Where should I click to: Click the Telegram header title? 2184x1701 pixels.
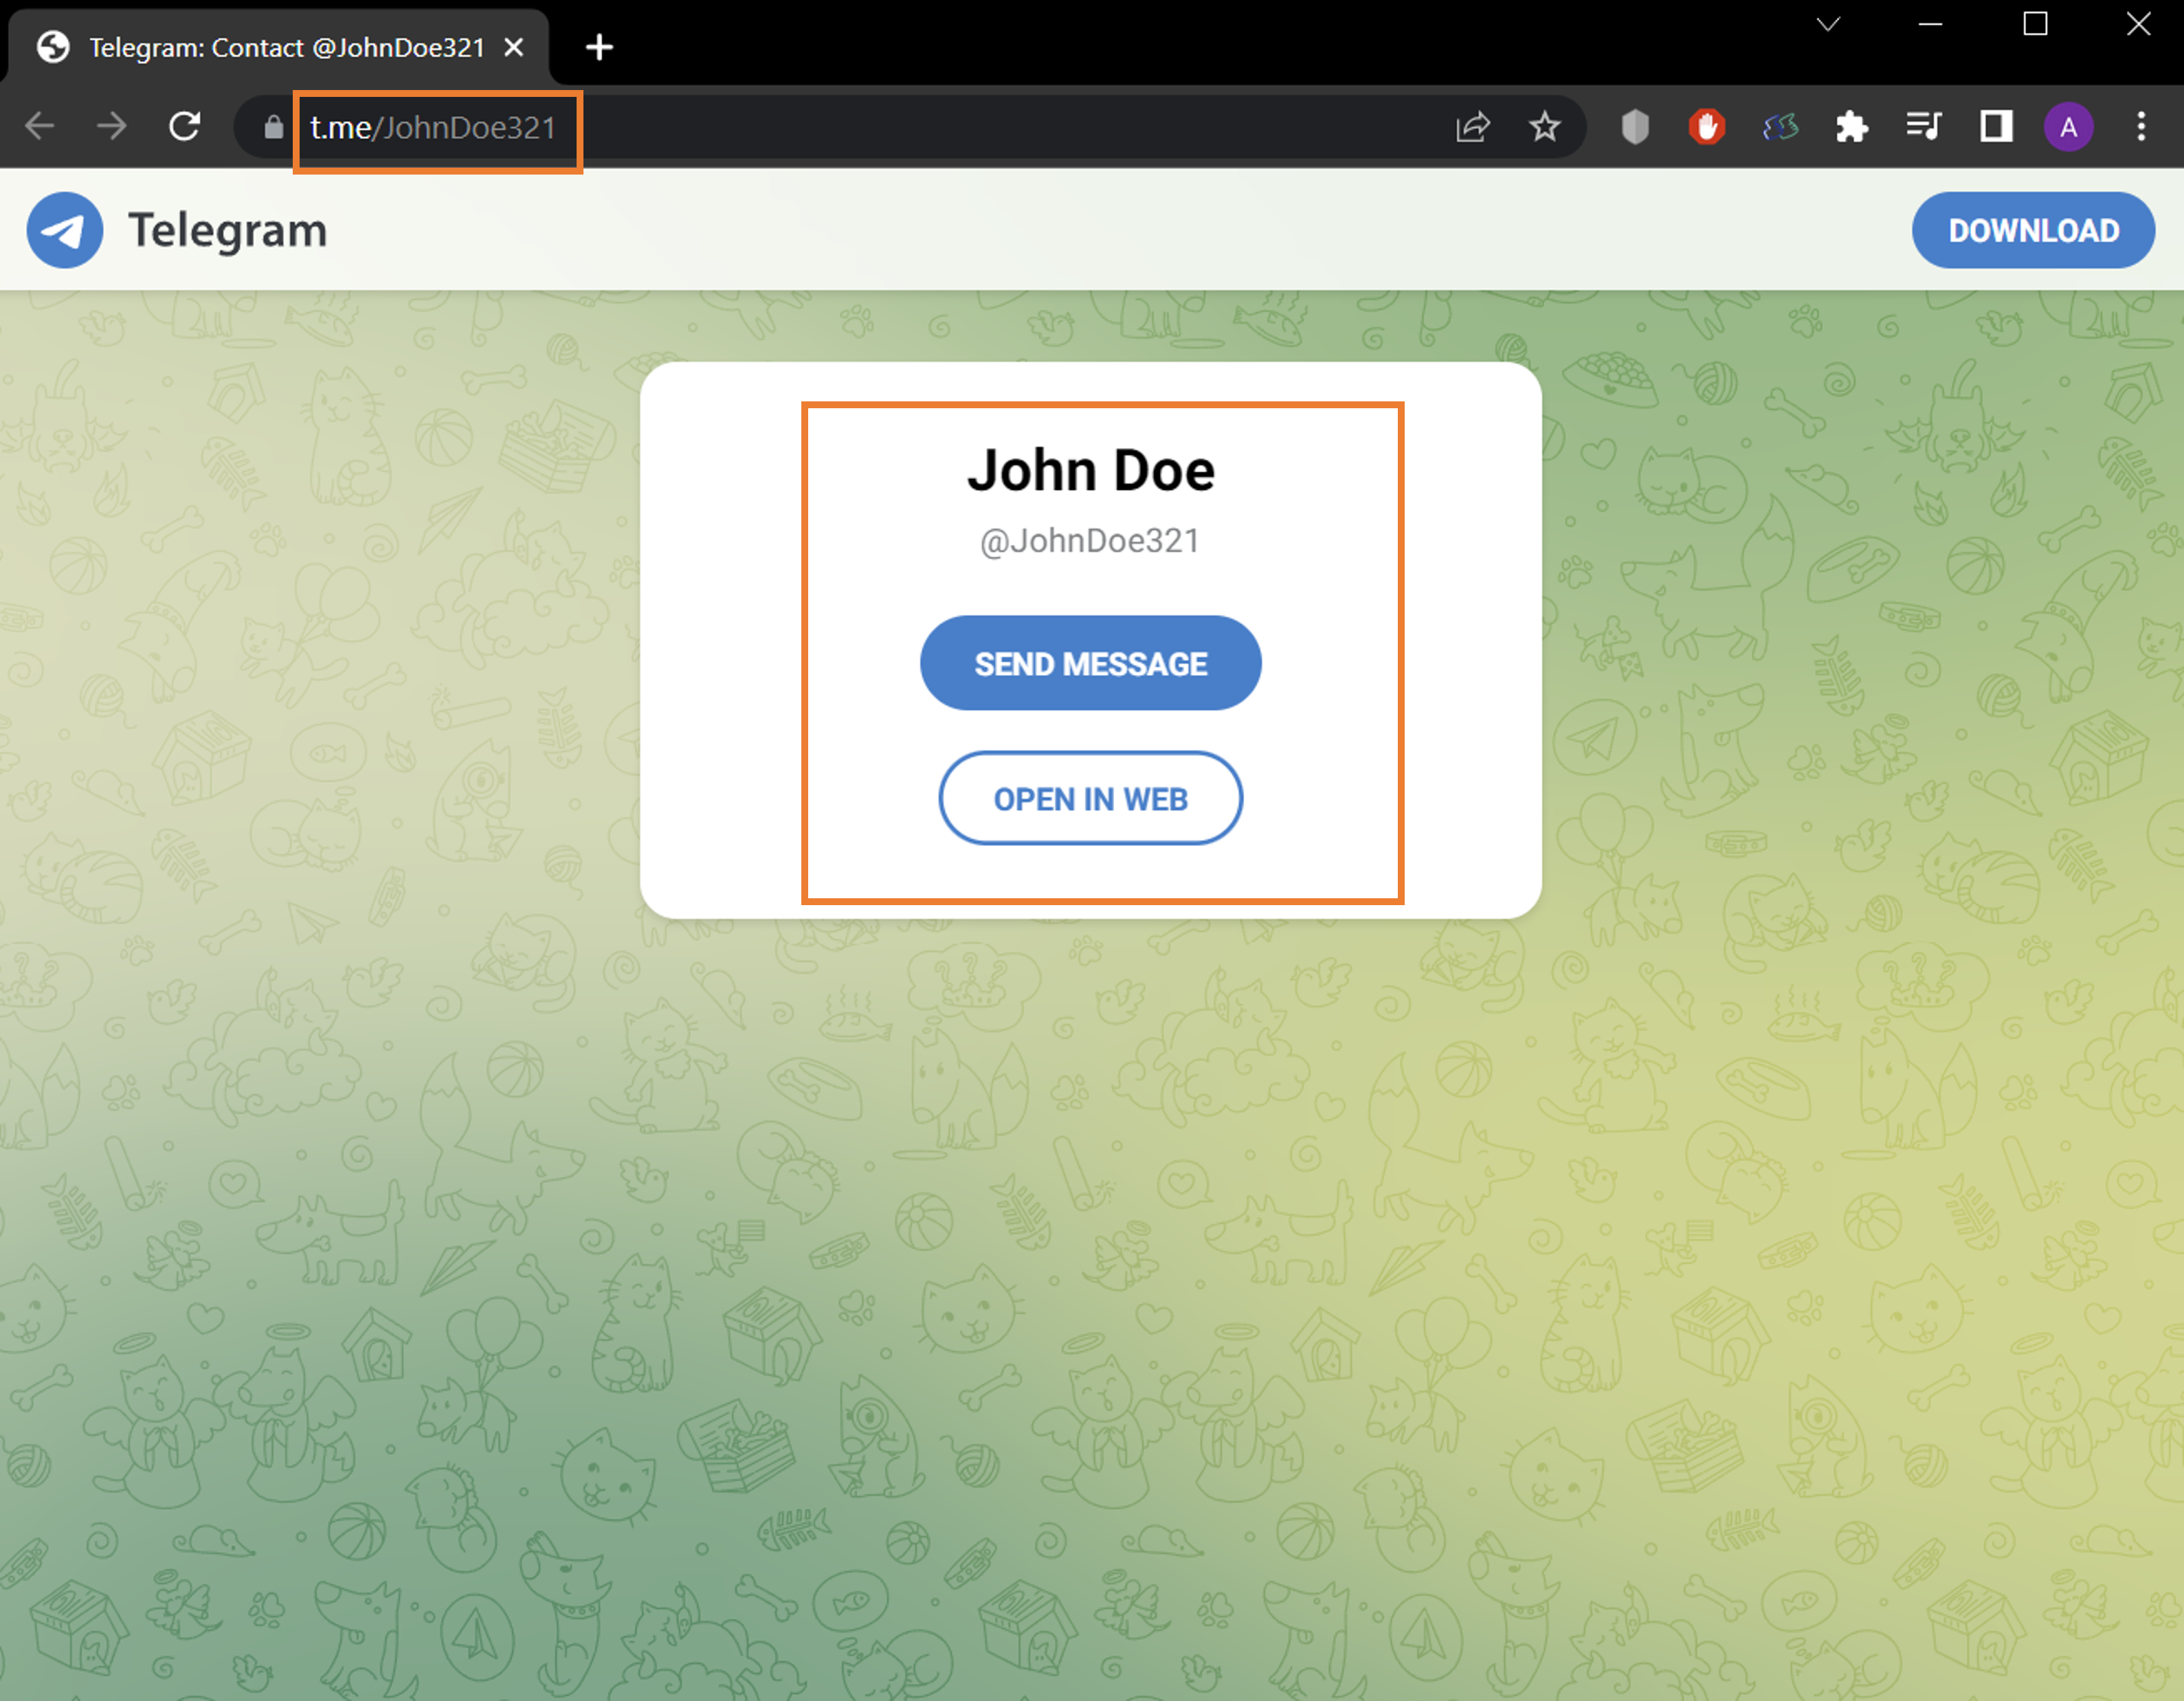pyautogui.click(x=228, y=230)
